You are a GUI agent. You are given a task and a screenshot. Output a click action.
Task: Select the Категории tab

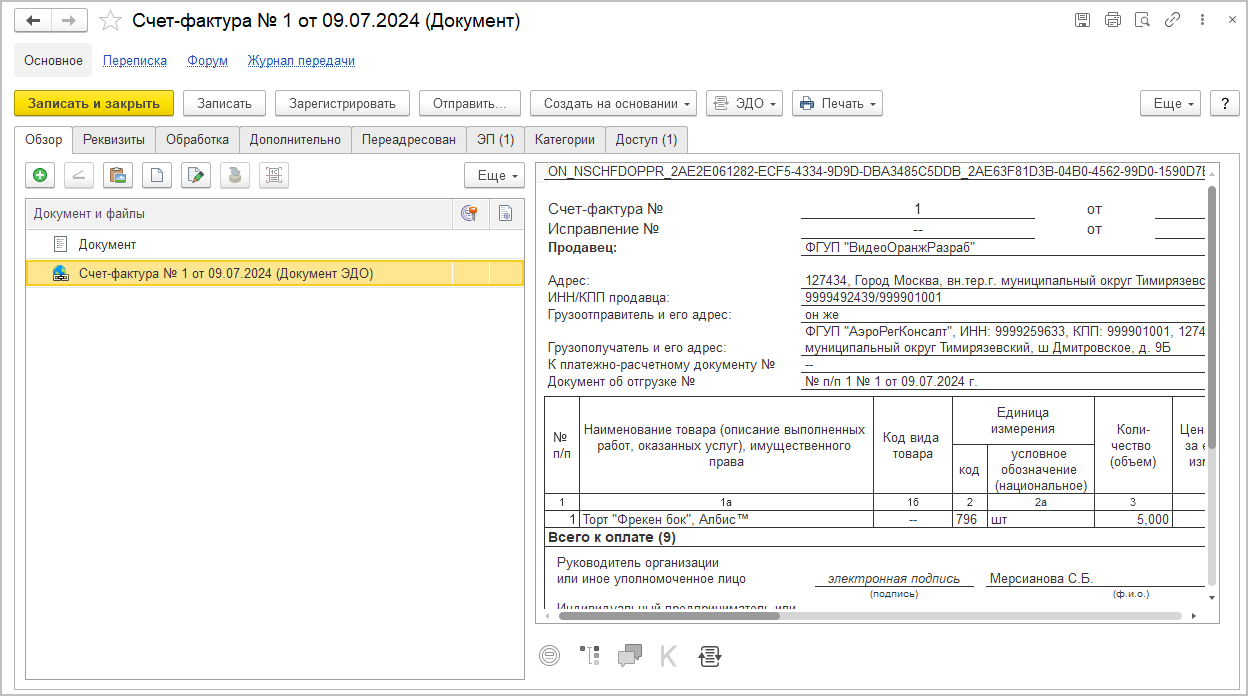tap(564, 140)
